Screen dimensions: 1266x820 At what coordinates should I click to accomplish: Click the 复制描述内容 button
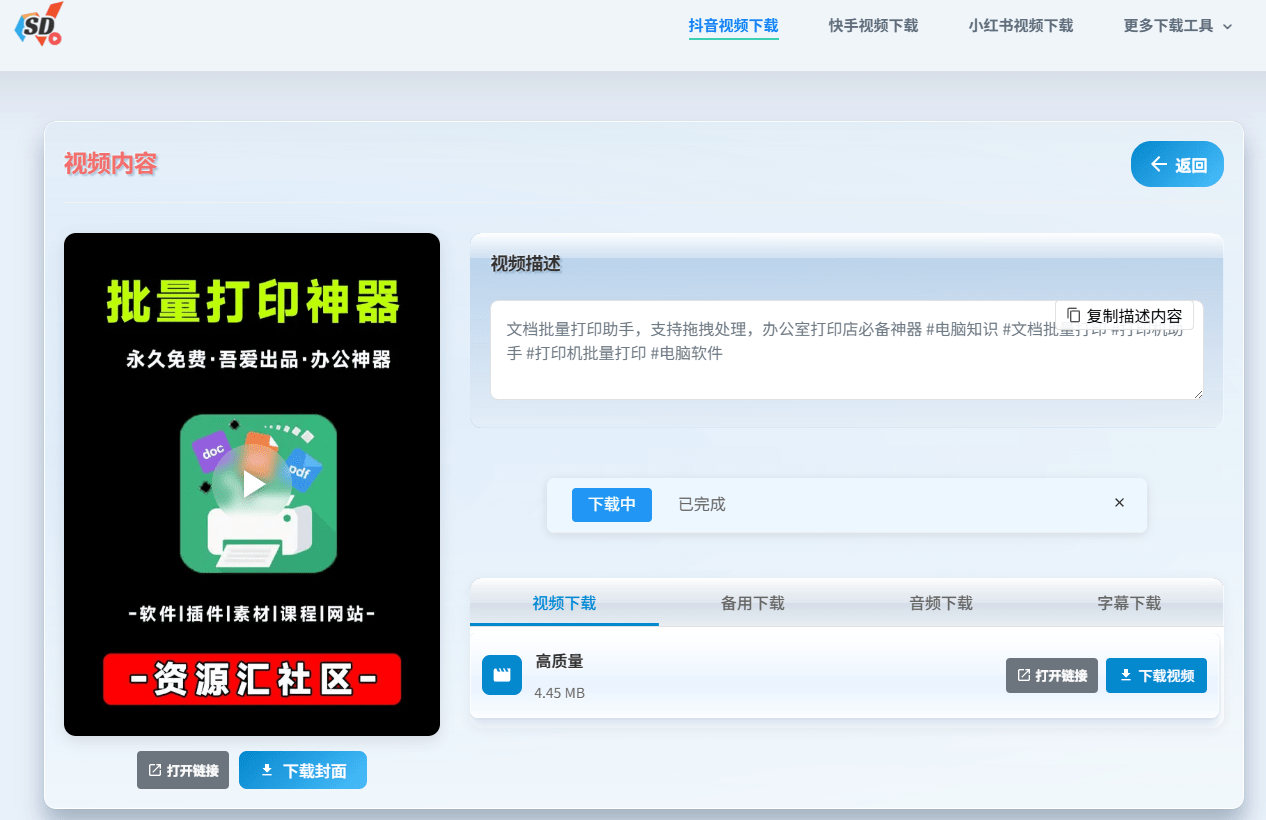pyautogui.click(x=1124, y=315)
